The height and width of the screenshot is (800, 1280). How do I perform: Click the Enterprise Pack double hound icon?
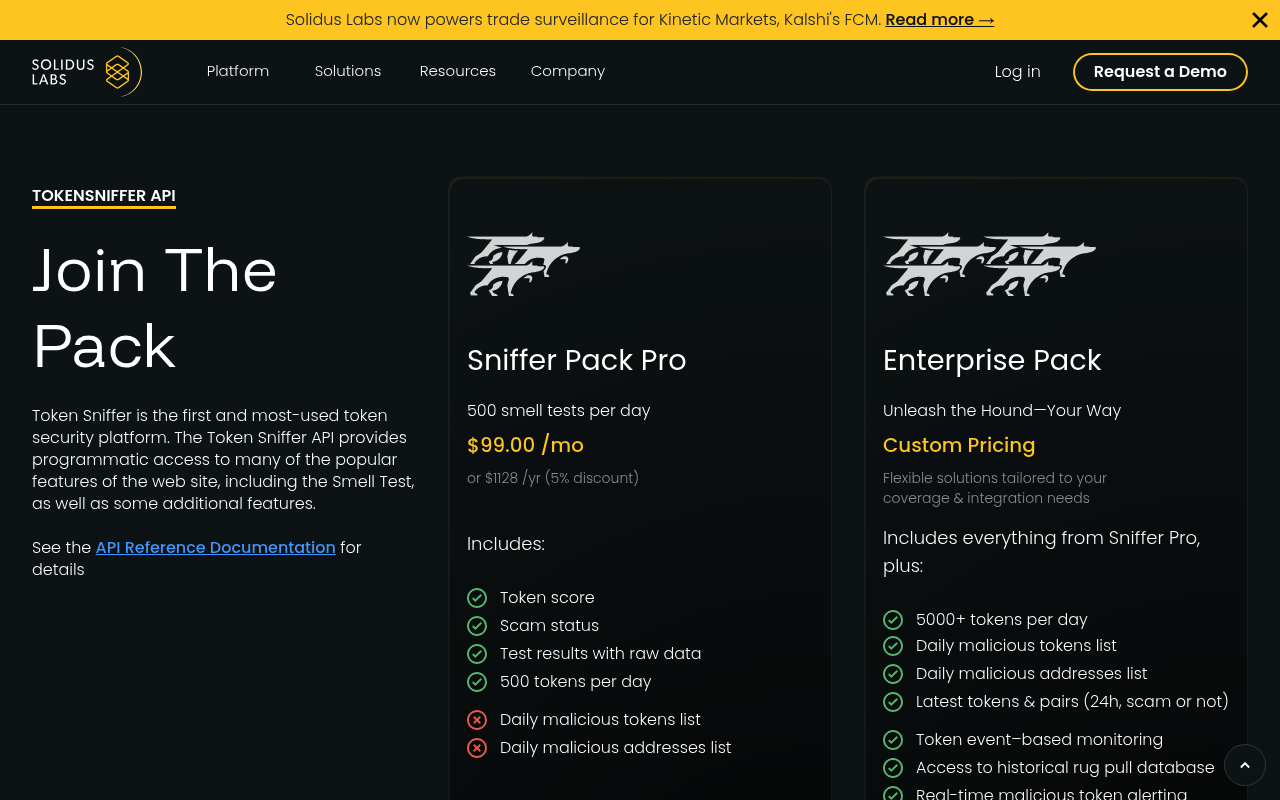pyautogui.click(x=989, y=265)
